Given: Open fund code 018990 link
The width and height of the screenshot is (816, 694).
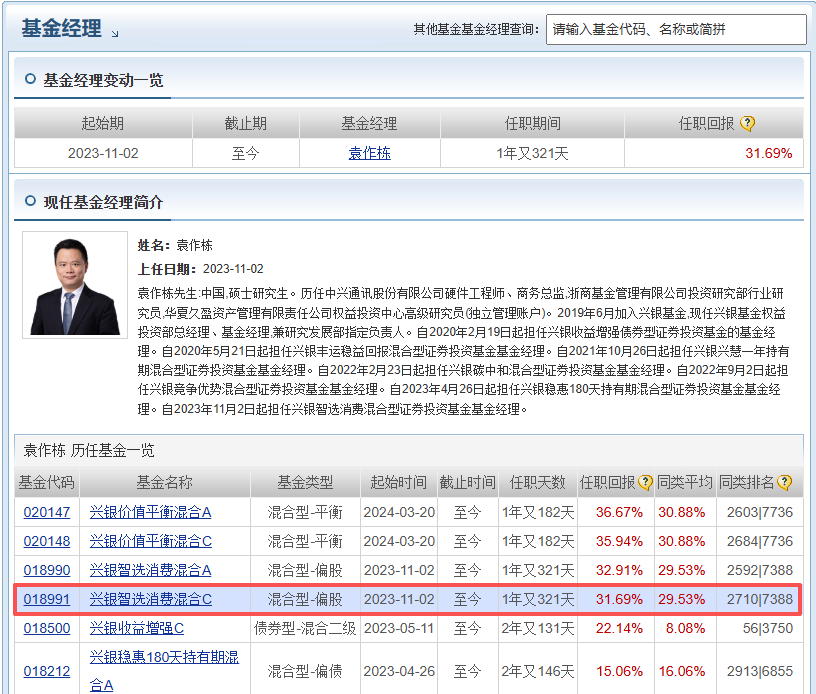Looking at the screenshot, I should 47,571.
